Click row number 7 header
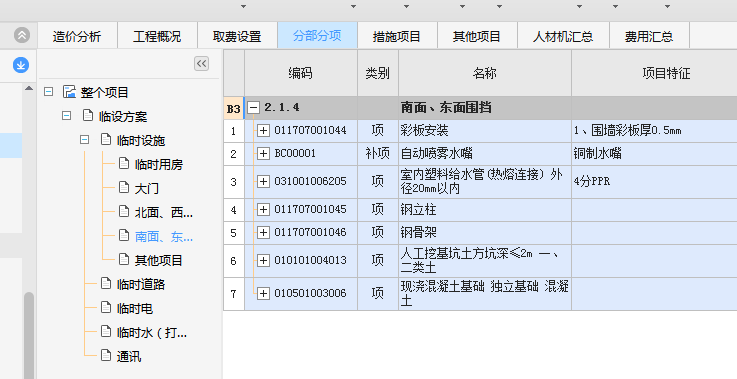 (x=234, y=294)
